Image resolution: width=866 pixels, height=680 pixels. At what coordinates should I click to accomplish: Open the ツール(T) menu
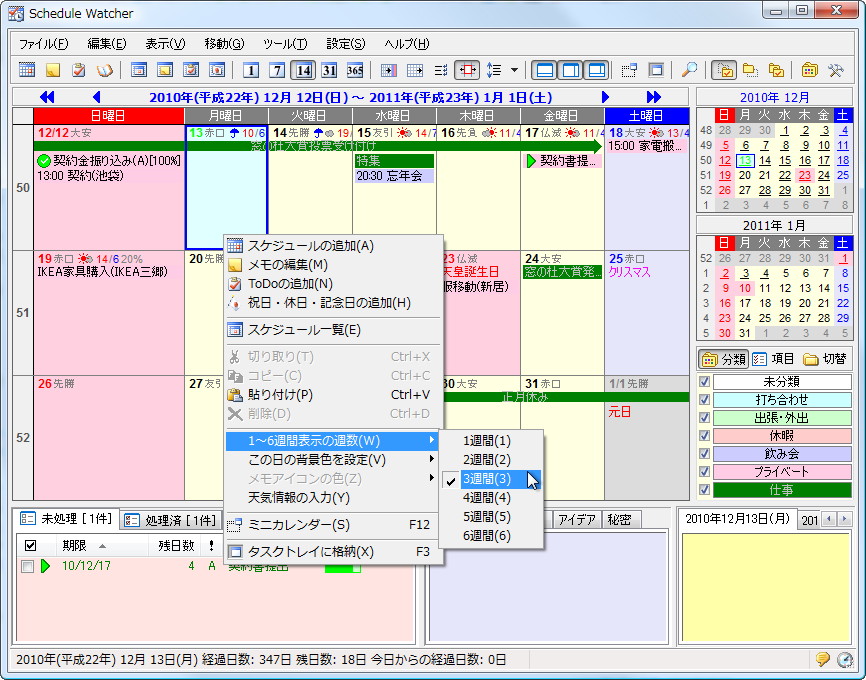[x=285, y=44]
